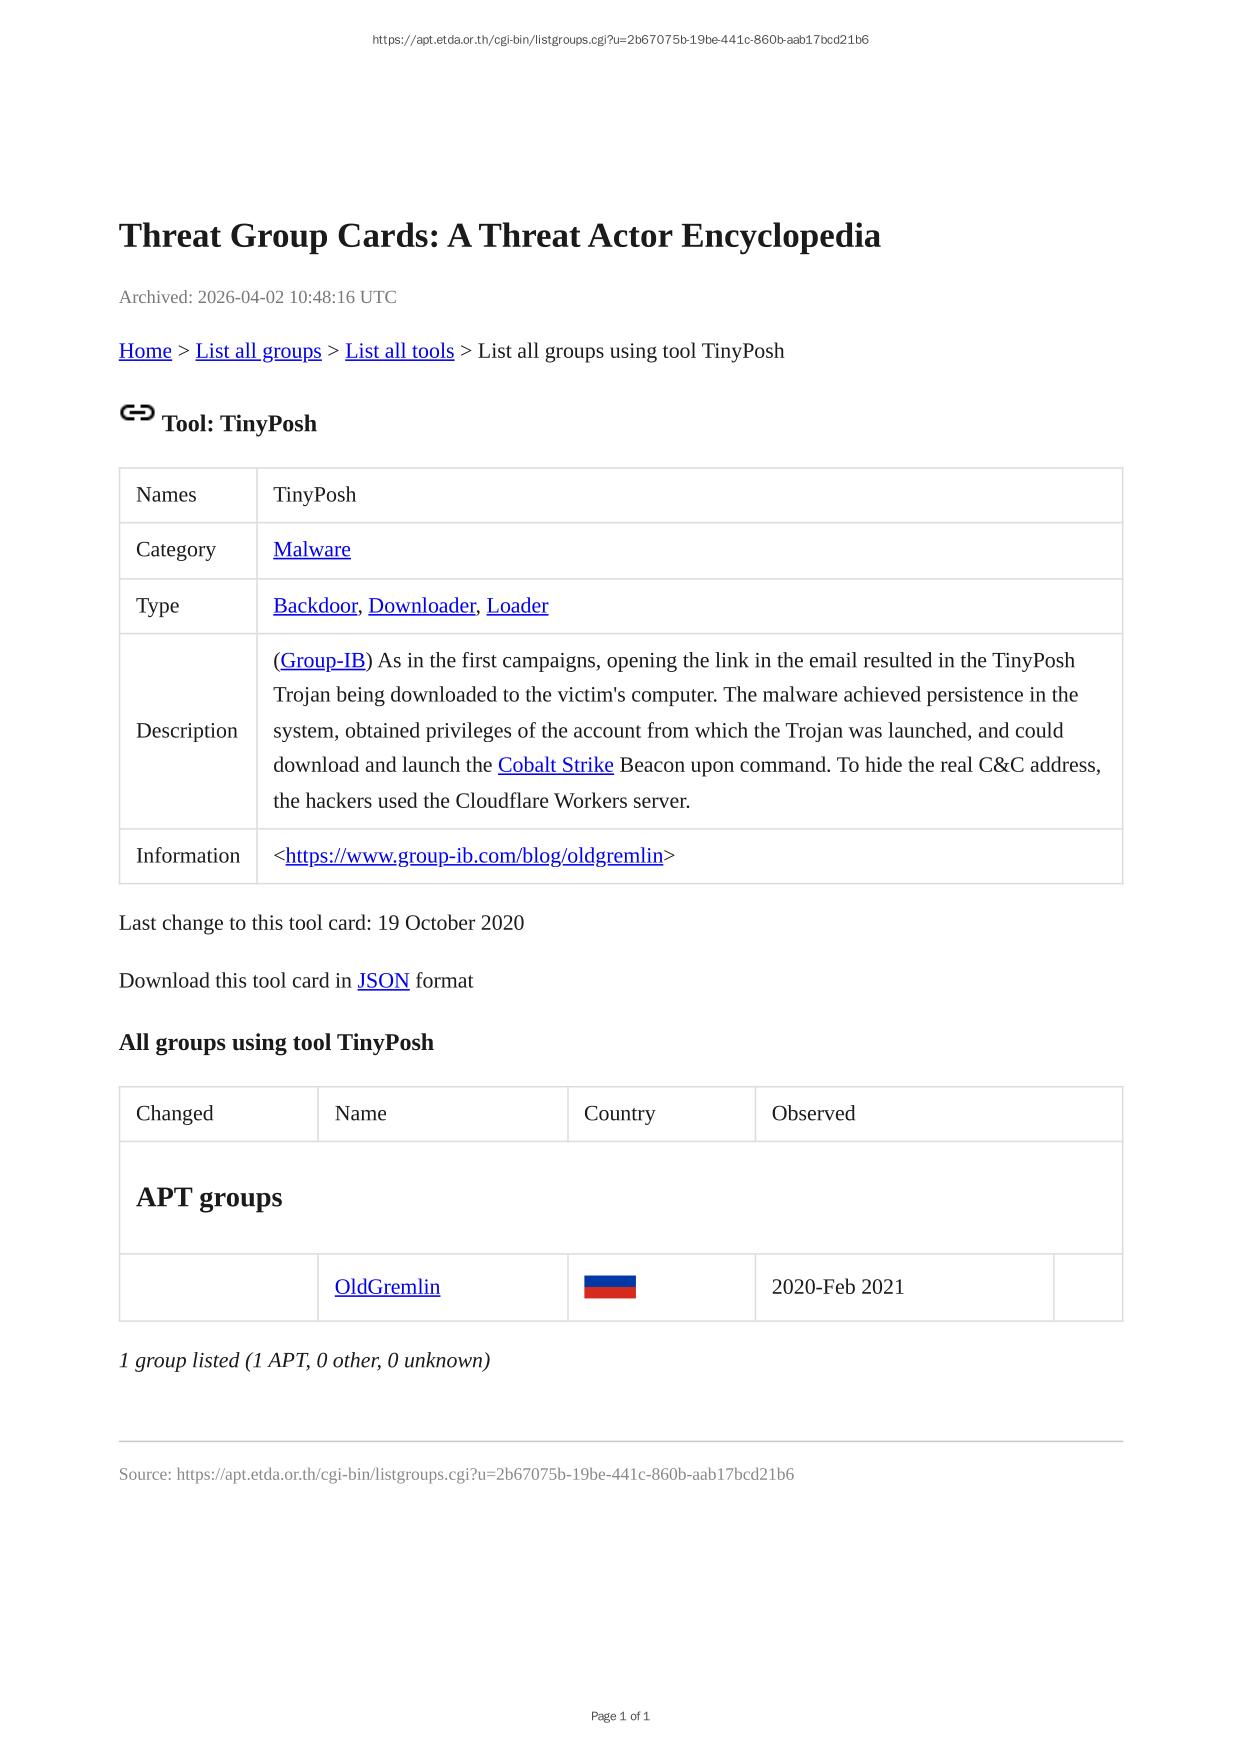Open the OldGremlin group card
Screen dimensions: 1242x1756
tap(387, 1287)
